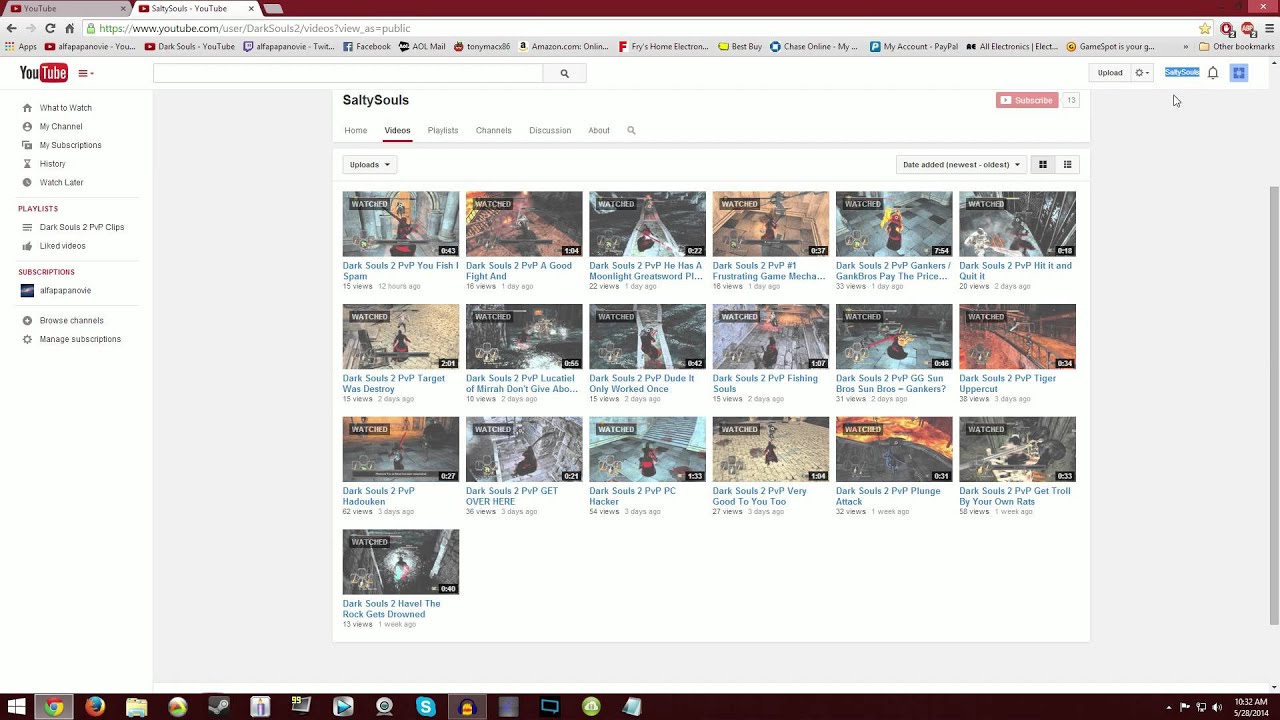Switch to list view layout
1280x720 pixels.
coord(1067,165)
